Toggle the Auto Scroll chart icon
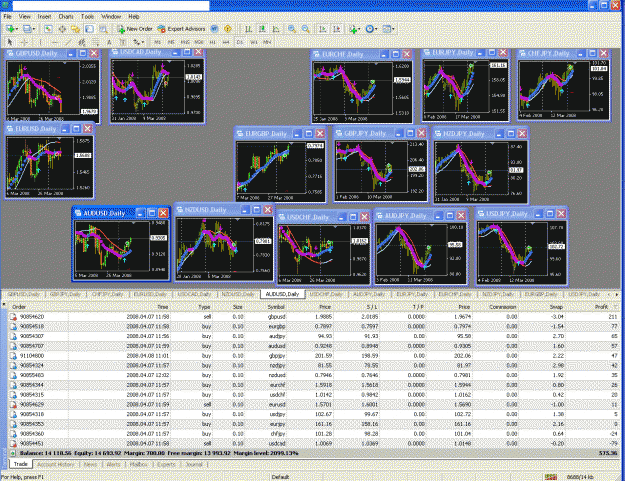The height and width of the screenshot is (481, 625). coord(323,29)
